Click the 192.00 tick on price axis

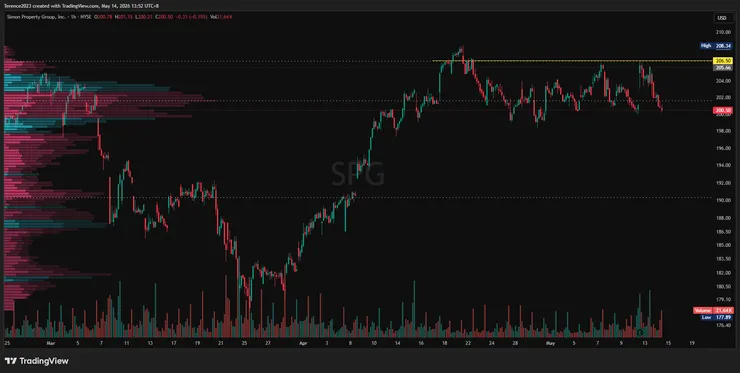(x=723, y=183)
